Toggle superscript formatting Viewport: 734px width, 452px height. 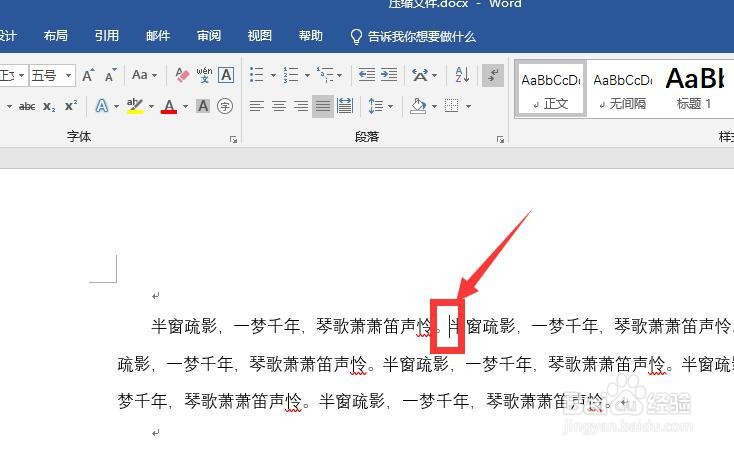click(x=71, y=106)
